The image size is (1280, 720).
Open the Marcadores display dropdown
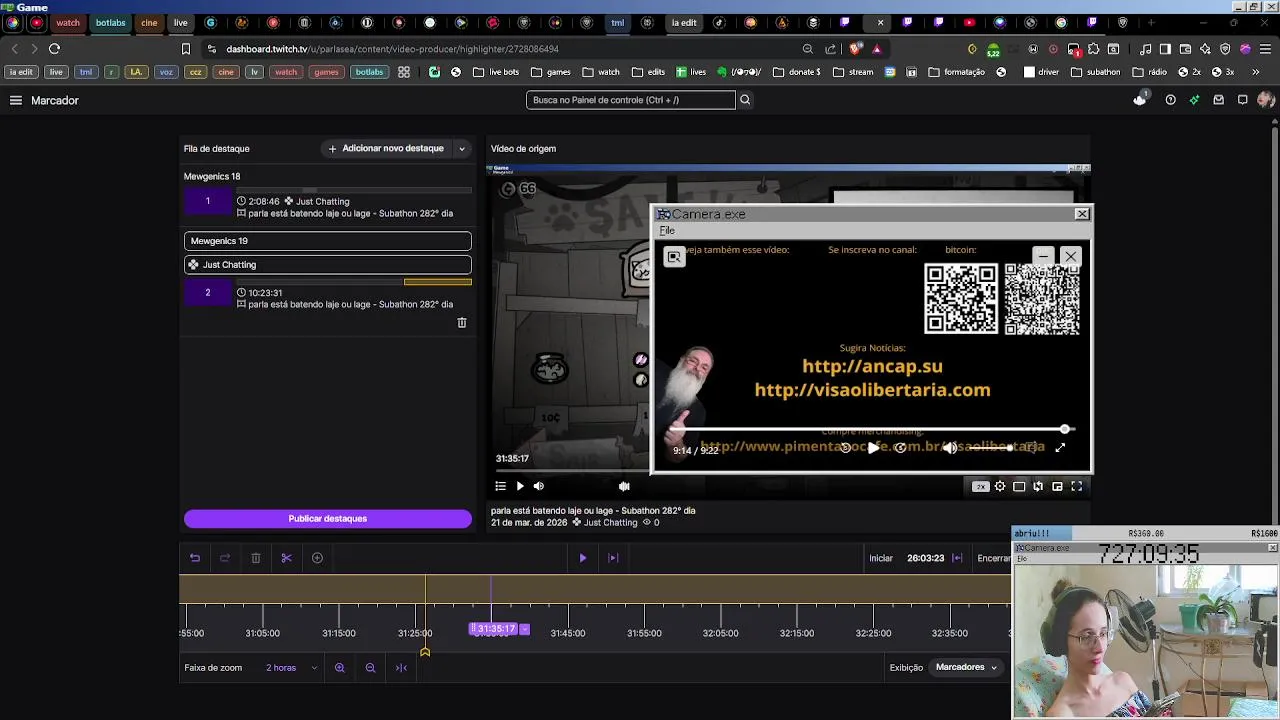pyautogui.click(x=967, y=668)
